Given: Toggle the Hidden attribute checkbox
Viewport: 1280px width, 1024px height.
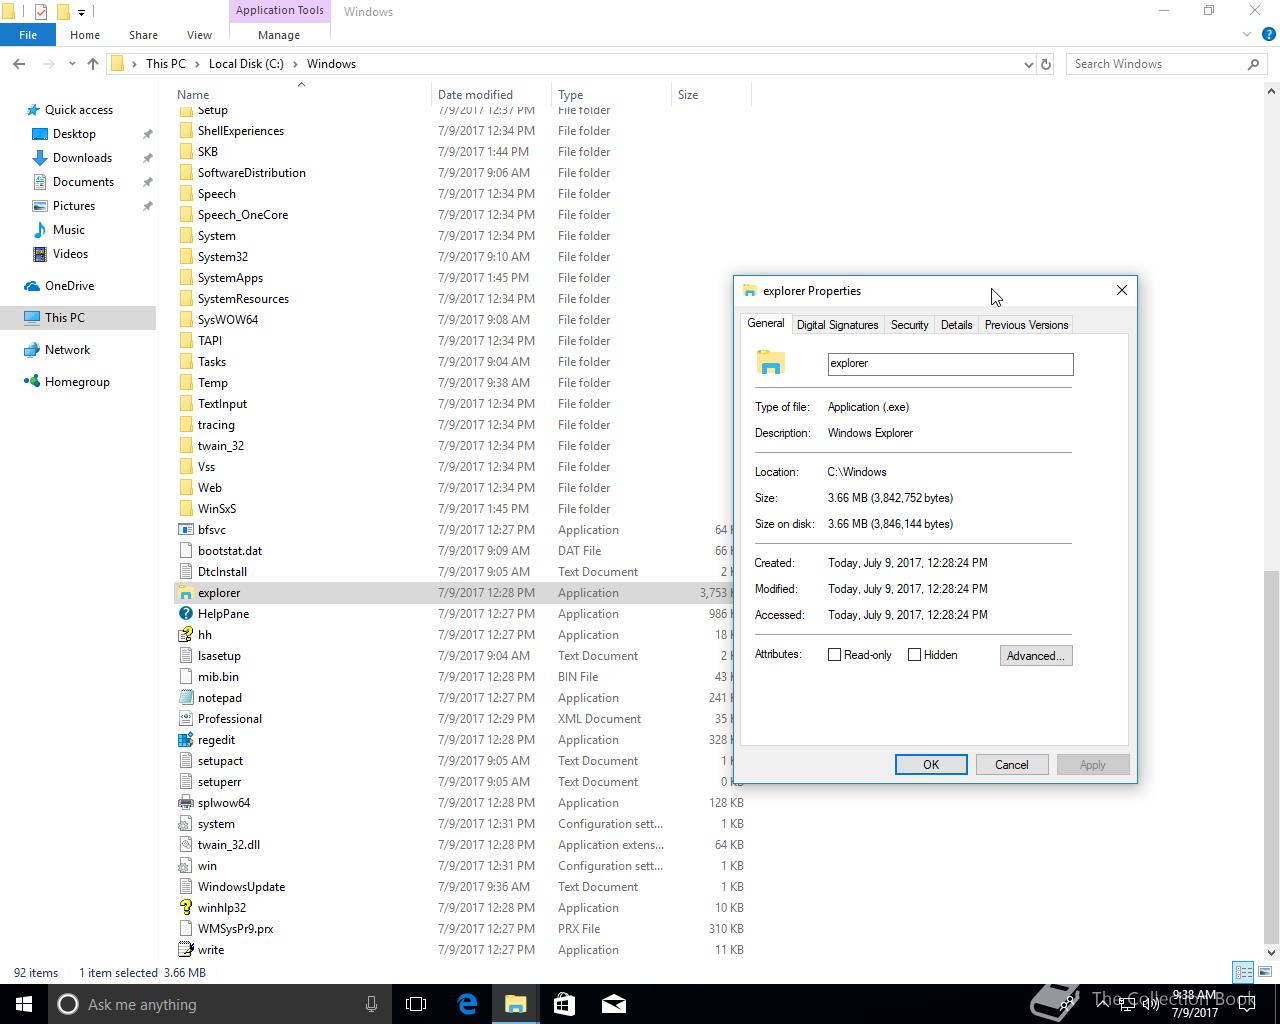Looking at the screenshot, I should tap(914, 655).
